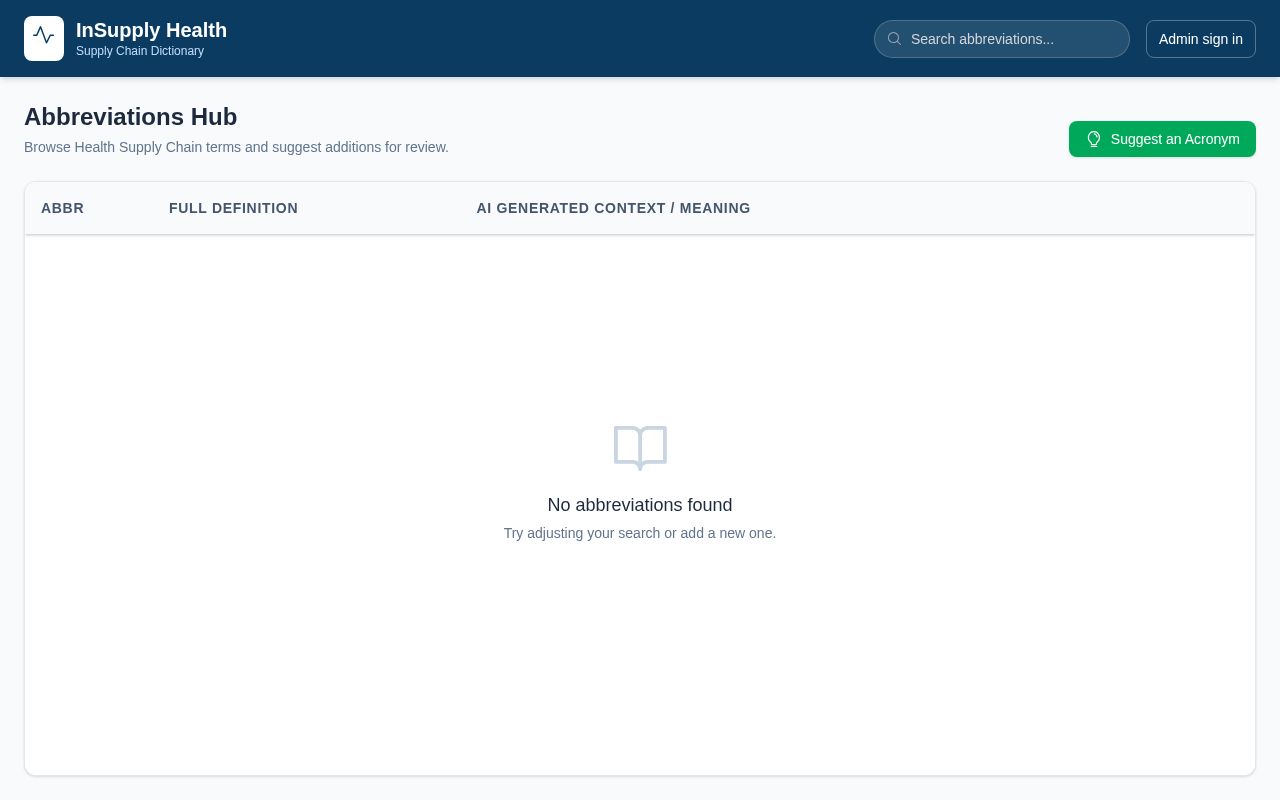Viewport: 1280px width, 800px height.
Task: Select the FULL DEFINITION column header
Action: click(233, 208)
